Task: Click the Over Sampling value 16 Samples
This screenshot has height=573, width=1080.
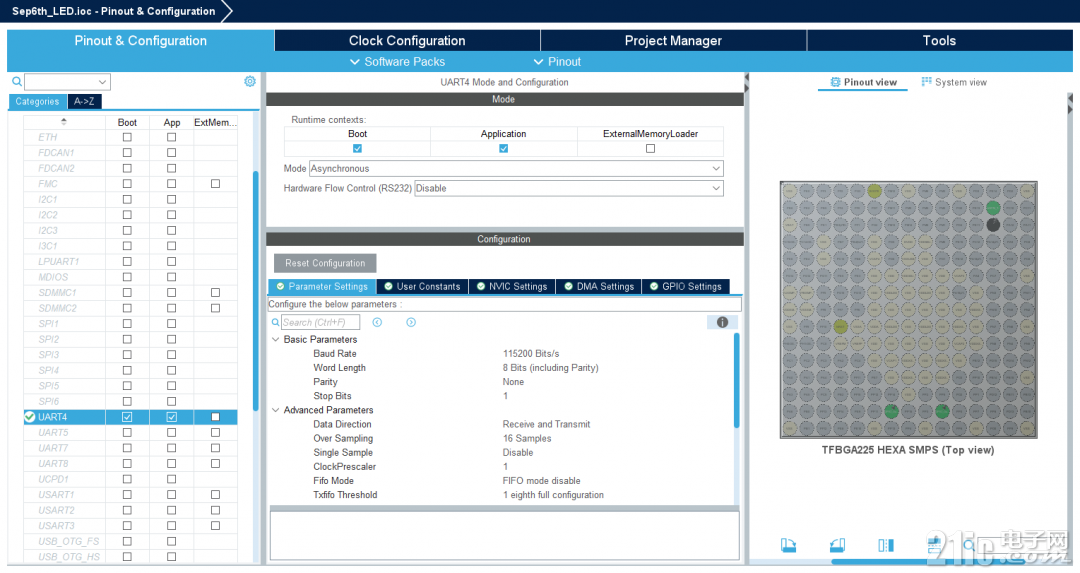Action: click(x=527, y=438)
